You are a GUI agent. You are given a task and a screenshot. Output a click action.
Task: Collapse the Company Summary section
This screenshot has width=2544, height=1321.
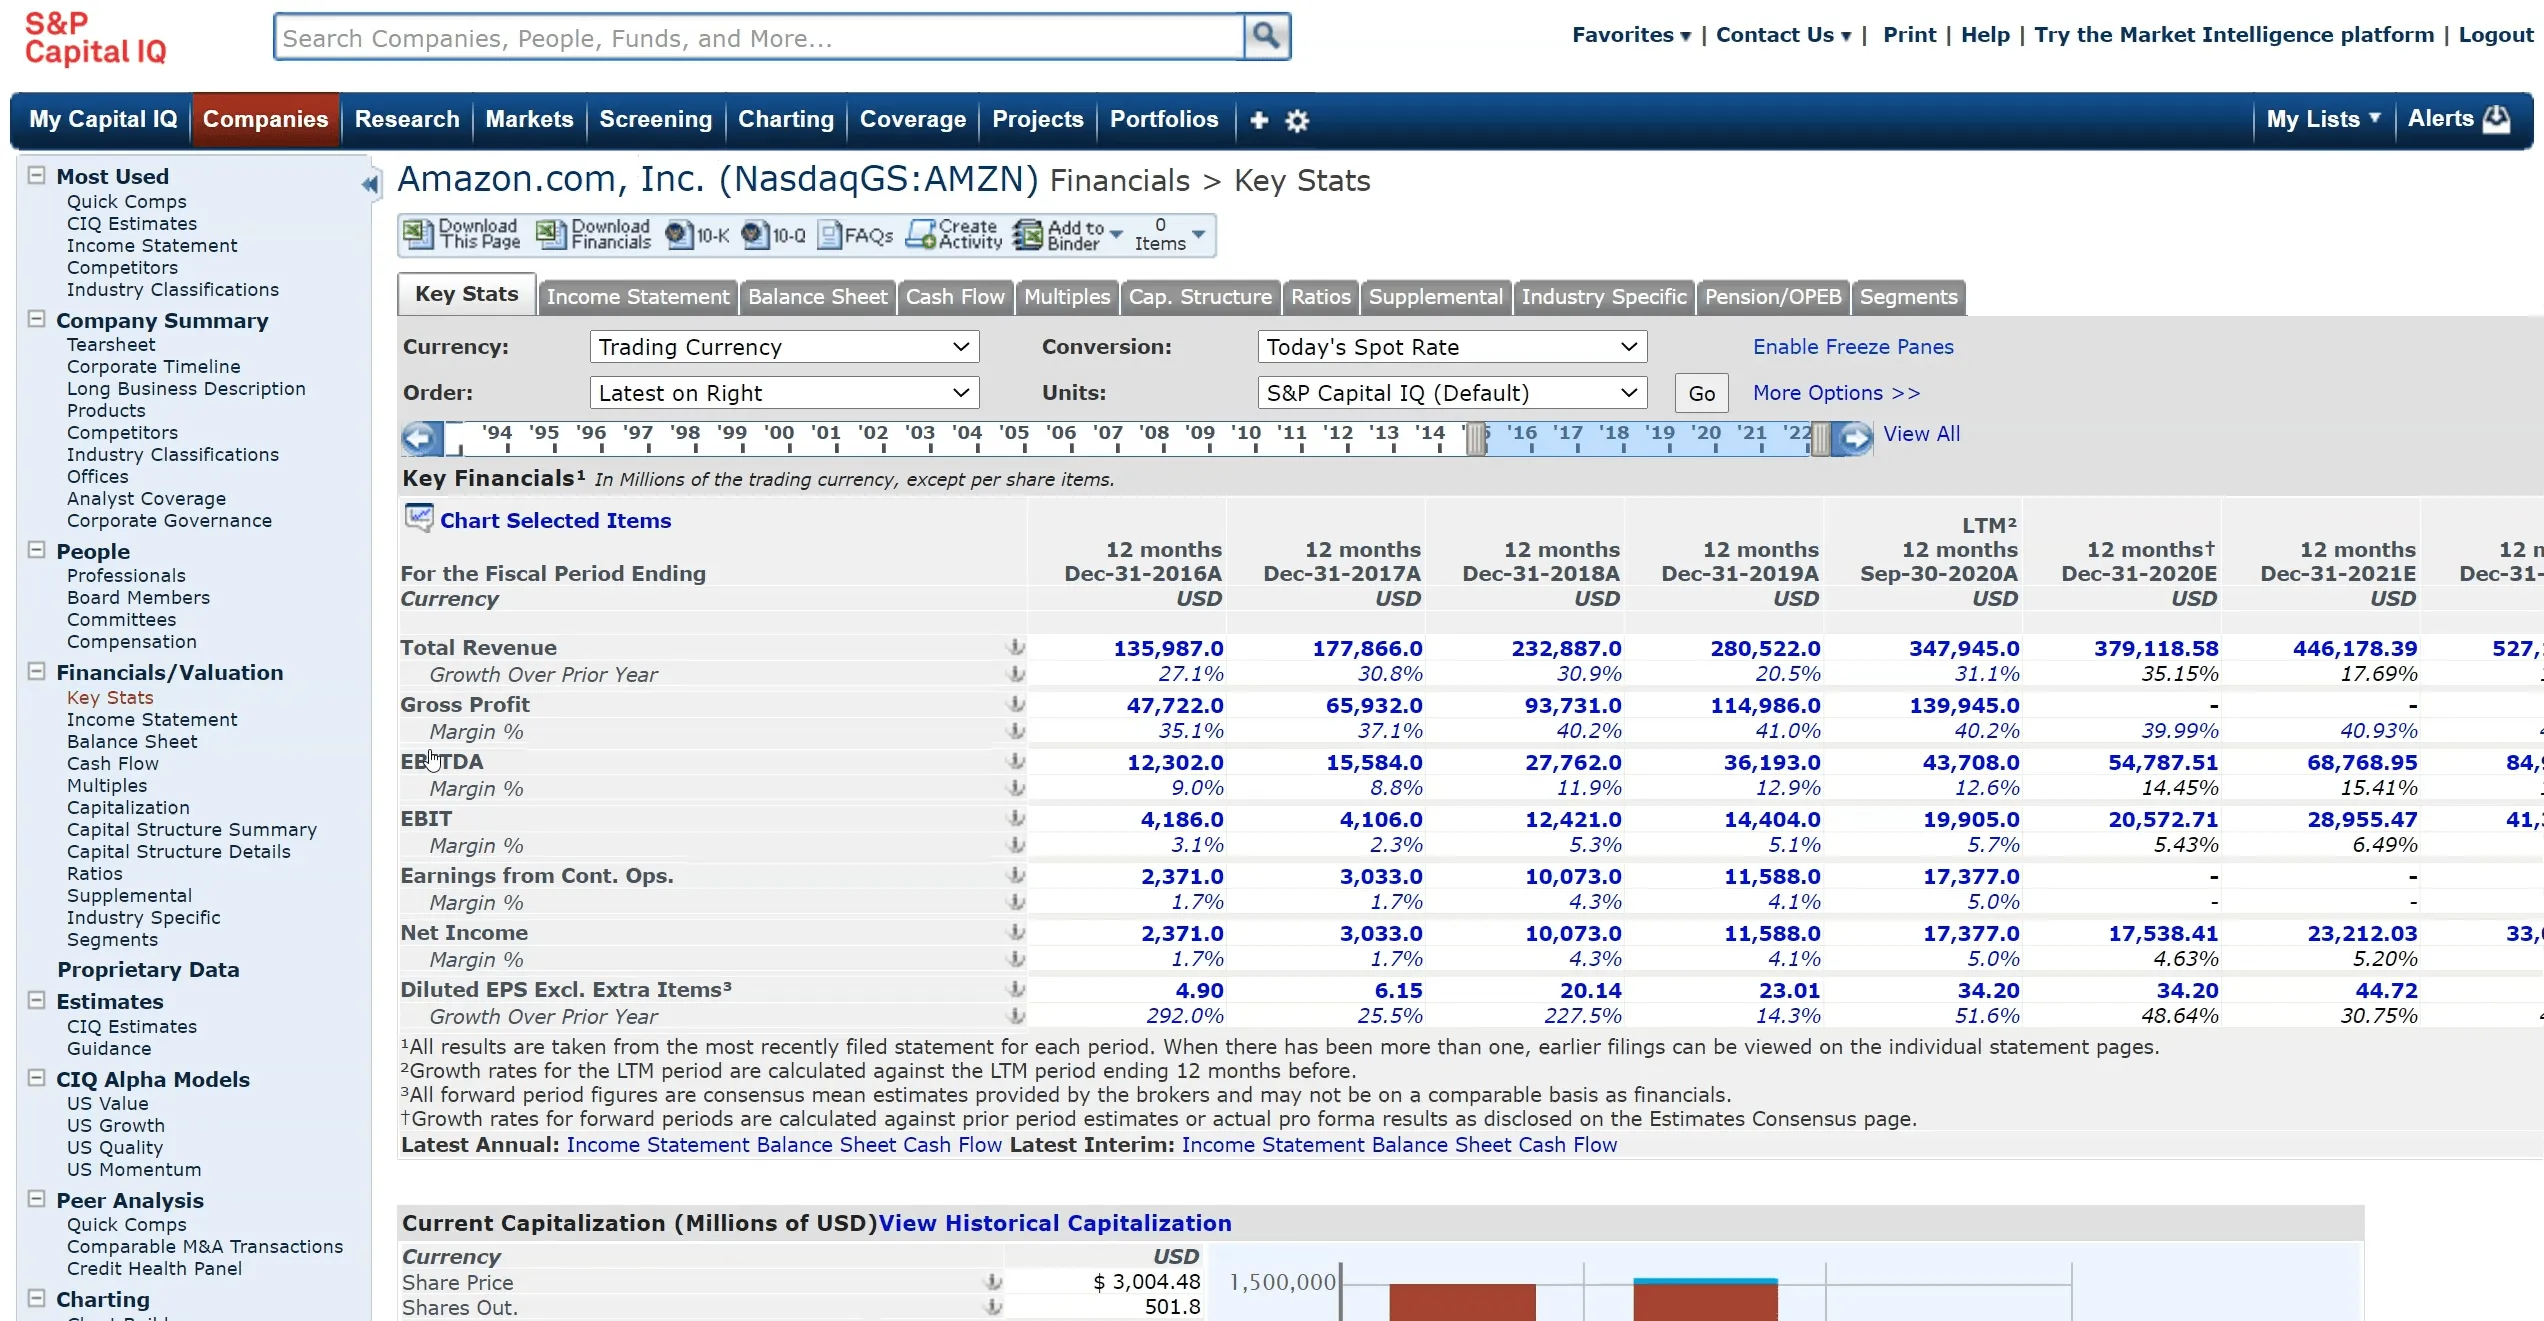(x=37, y=320)
